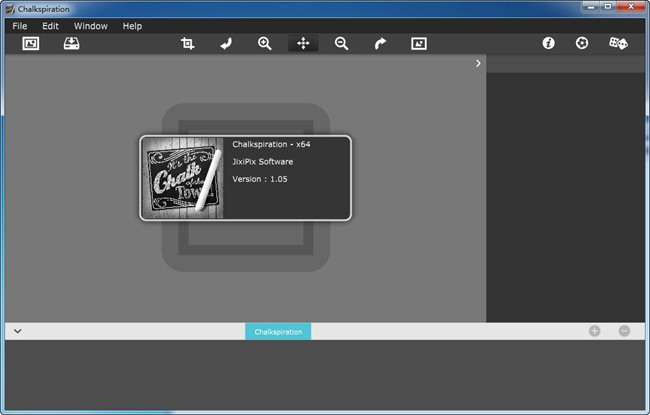Click the dice randomize icon
The width and height of the screenshot is (650, 415).
[x=618, y=44]
